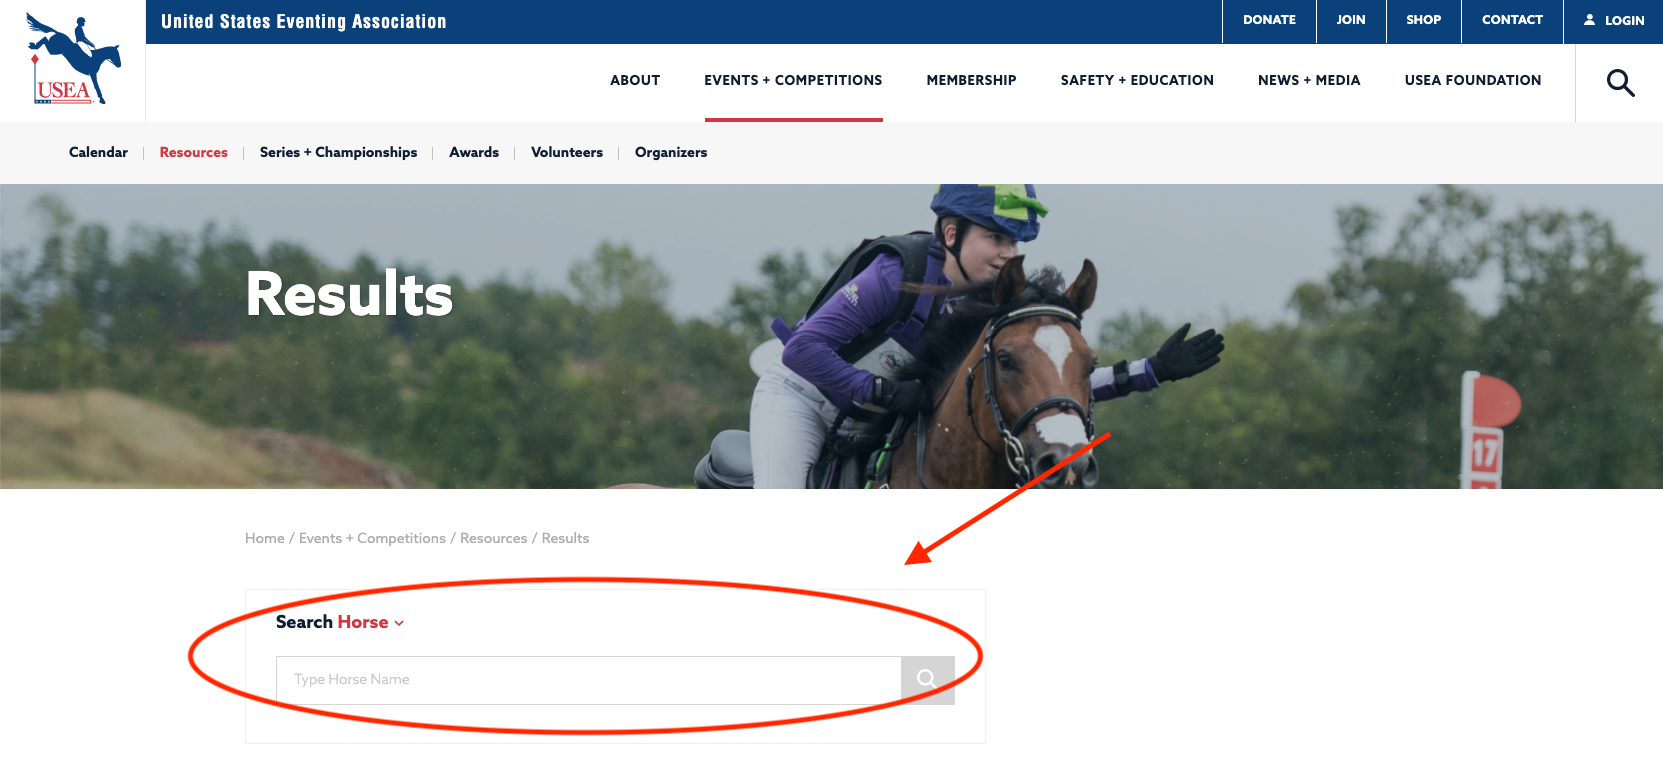The image size is (1663, 779).
Task: Open the USEA Foundation menu item
Action: tap(1473, 80)
